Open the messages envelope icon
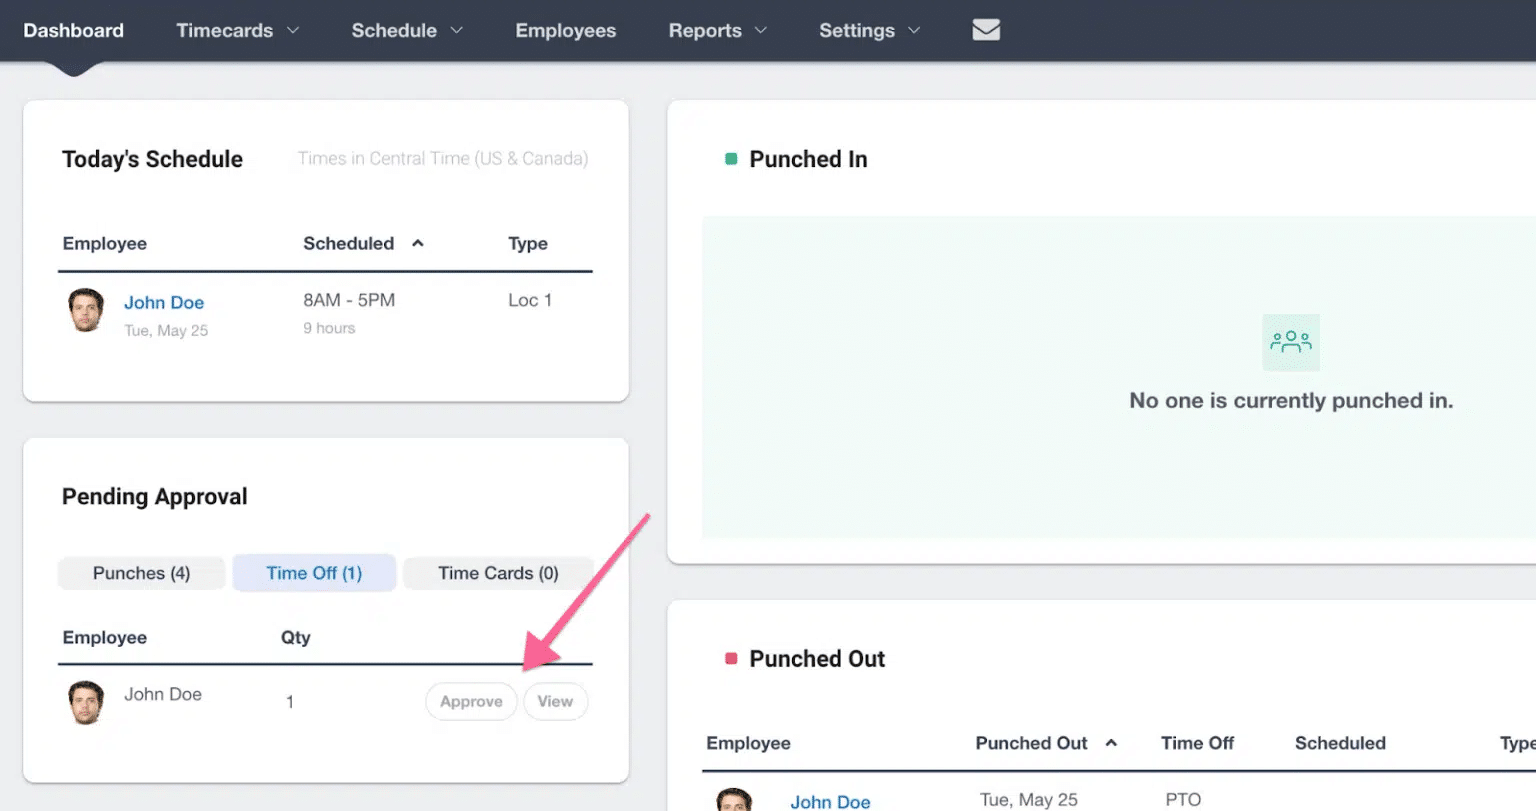Image resolution: width=1536 pixels, height=811 pixels. pos(985,30)
